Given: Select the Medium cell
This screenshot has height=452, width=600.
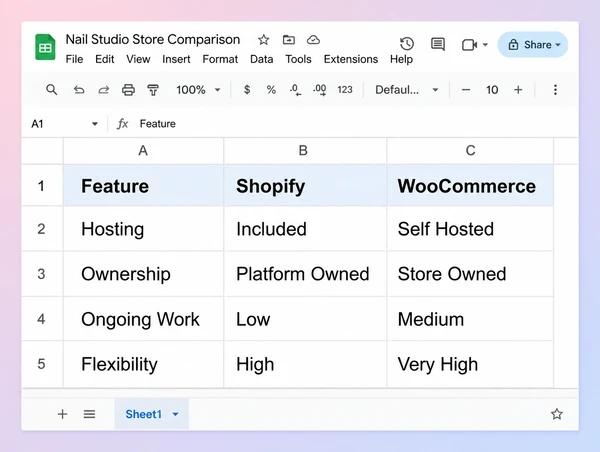Looking at the screenshot, I should [470, 319].
